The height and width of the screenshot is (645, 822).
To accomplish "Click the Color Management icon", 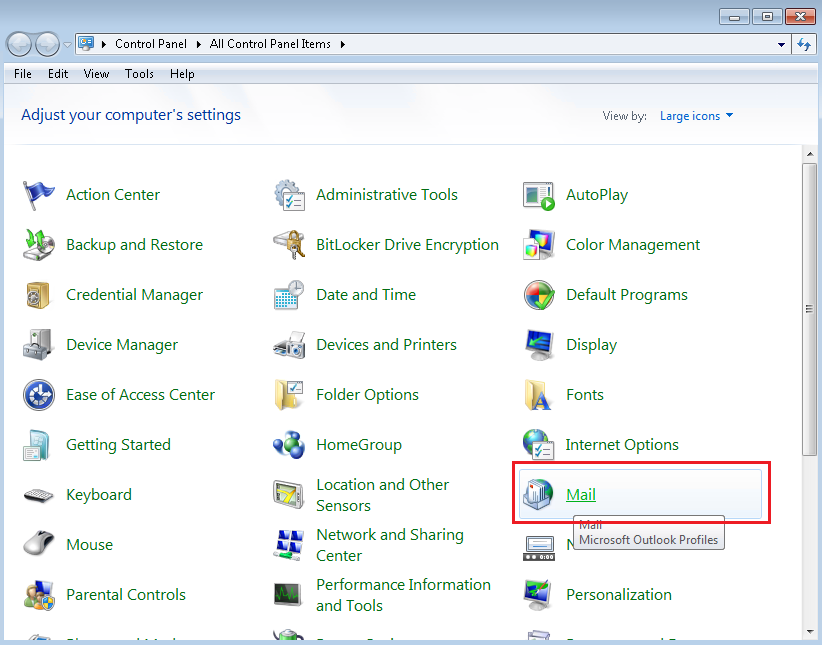I will (539, 245).
